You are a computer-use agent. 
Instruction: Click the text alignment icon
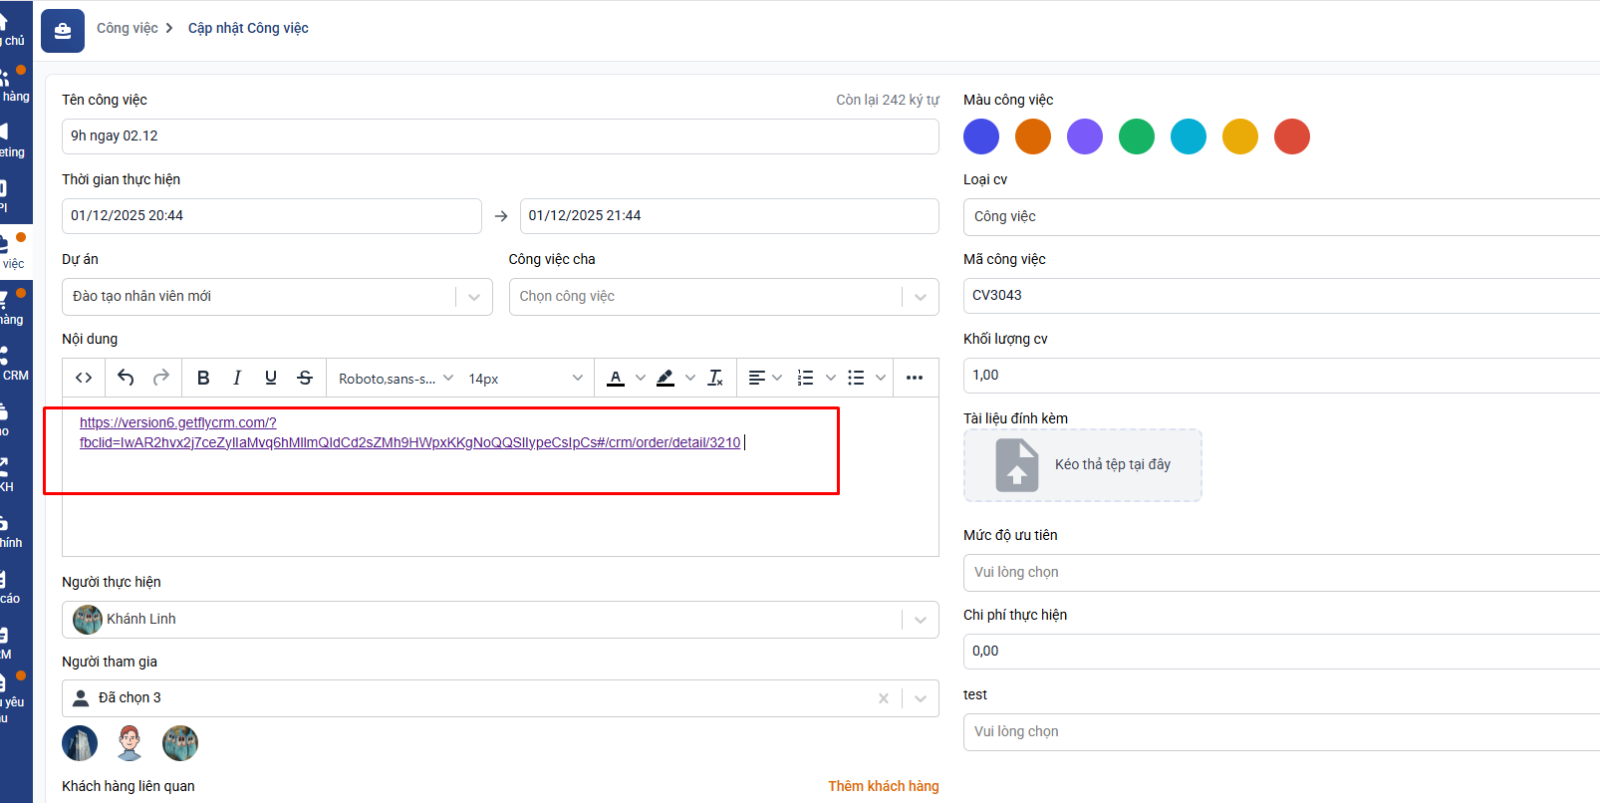[x=757, y=378]
